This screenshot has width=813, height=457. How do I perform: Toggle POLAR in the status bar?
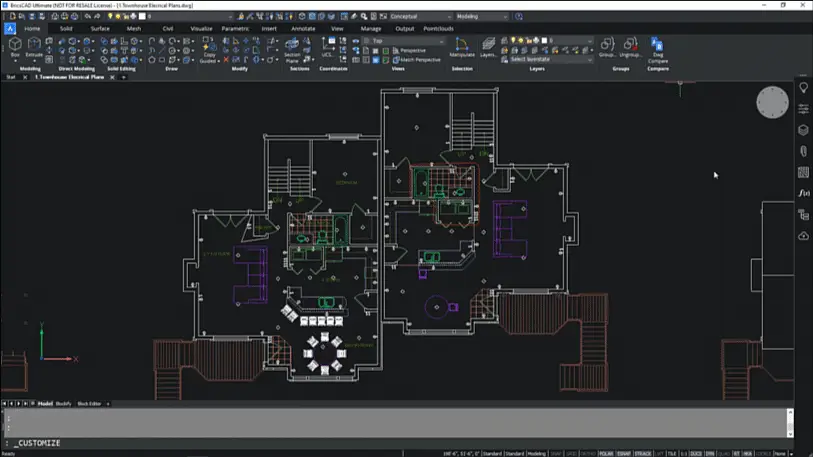tap(606, 454)
